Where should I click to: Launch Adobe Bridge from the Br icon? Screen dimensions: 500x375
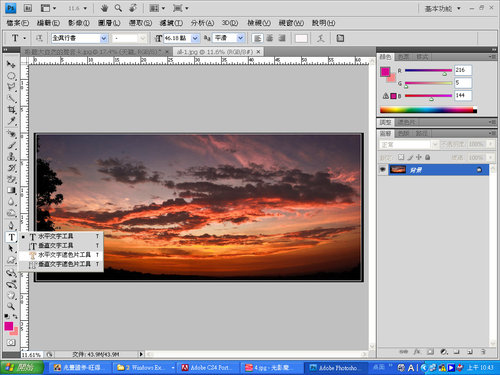click(x=28, y=8)
